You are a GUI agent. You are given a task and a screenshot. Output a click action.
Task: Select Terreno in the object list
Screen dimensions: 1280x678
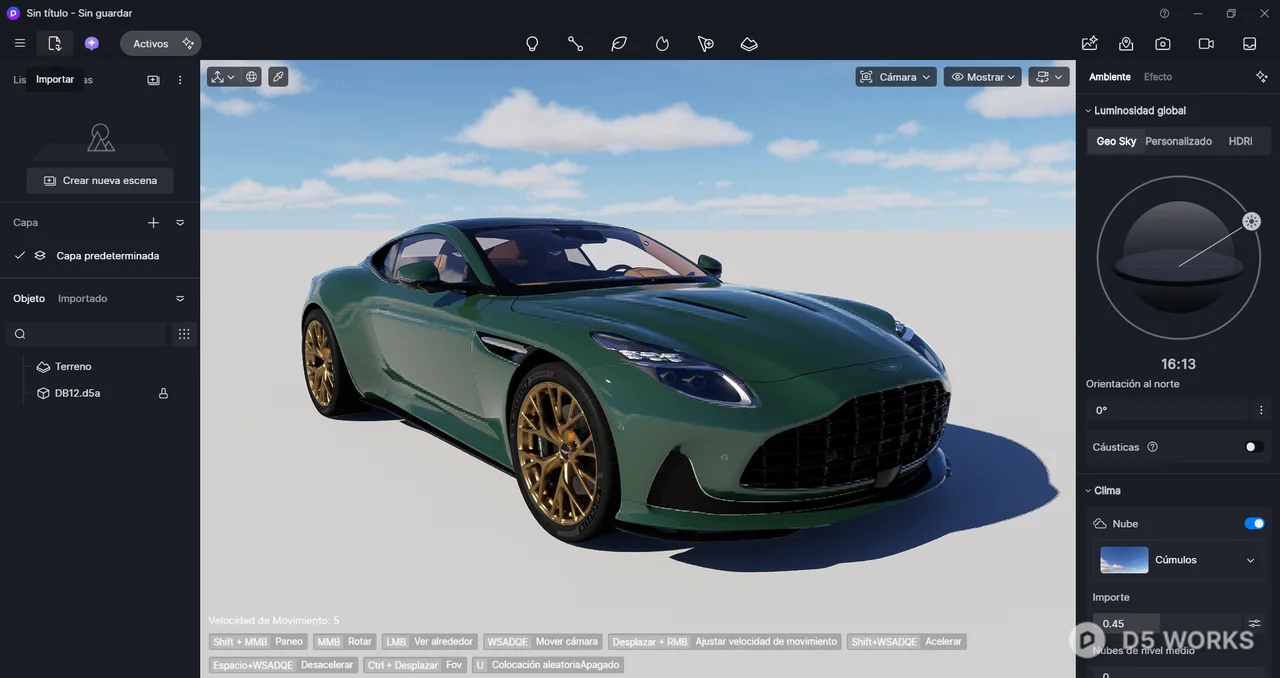pyautogui.click(x=73, y=366)
